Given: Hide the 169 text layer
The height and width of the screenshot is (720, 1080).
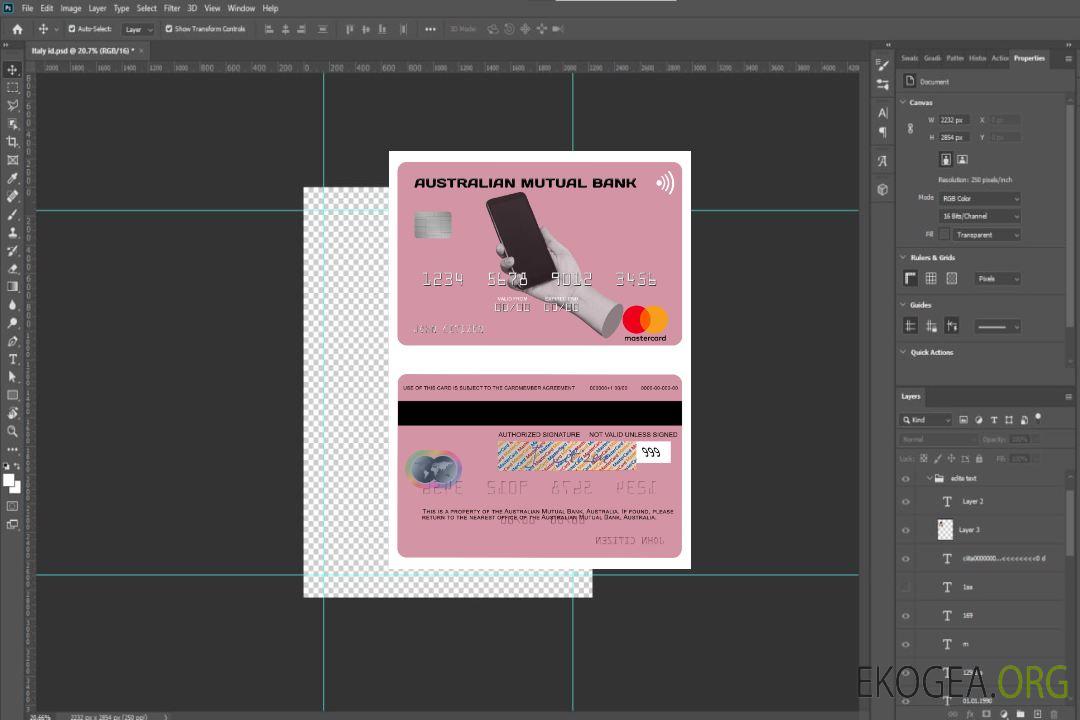Looking at the screenshot, I should coord(906,617).
